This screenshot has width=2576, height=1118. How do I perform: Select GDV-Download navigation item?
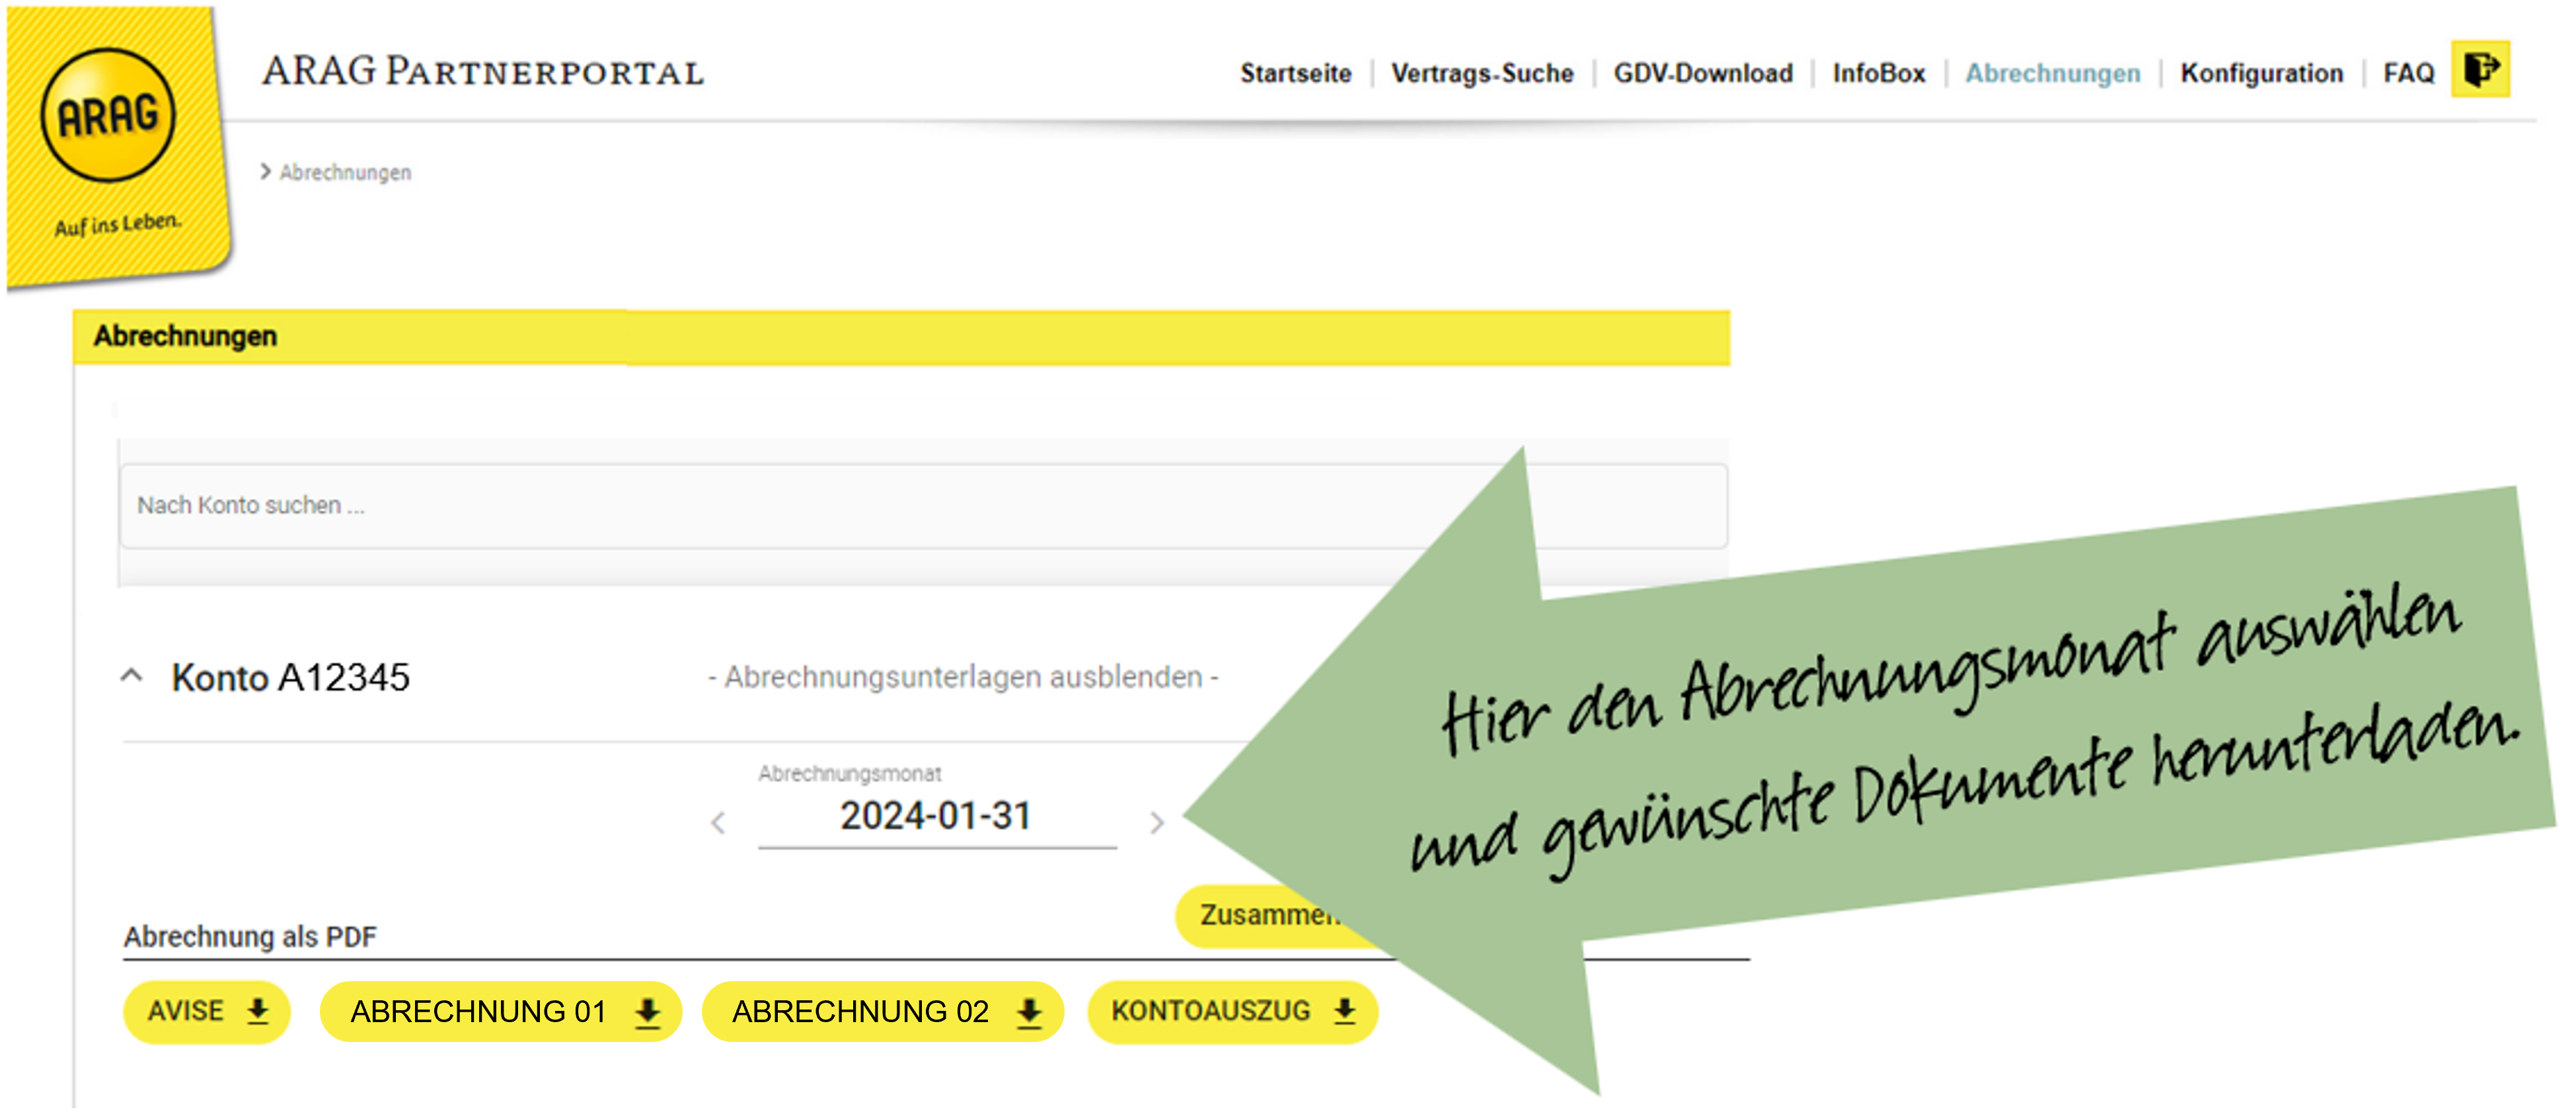(x=1702, y=73)
